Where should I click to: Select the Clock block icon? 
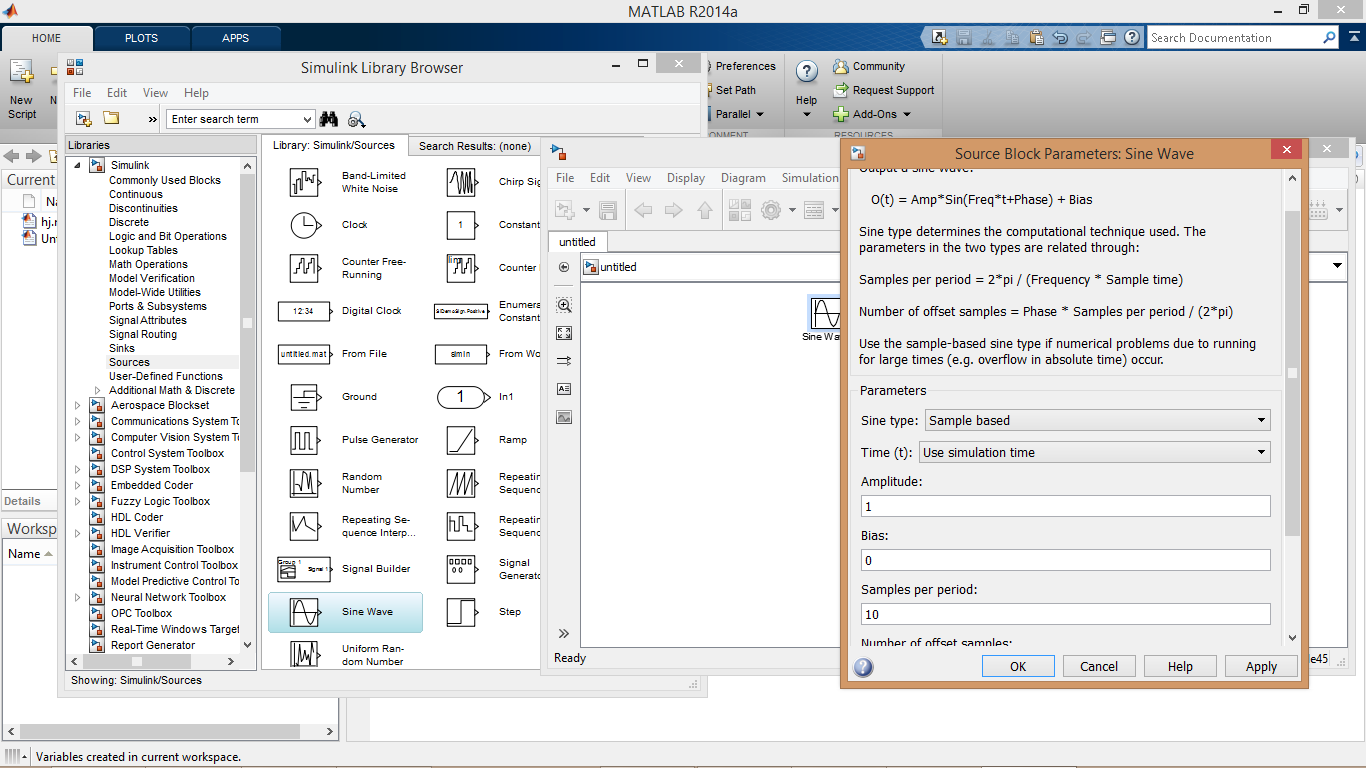pos(304,225)
